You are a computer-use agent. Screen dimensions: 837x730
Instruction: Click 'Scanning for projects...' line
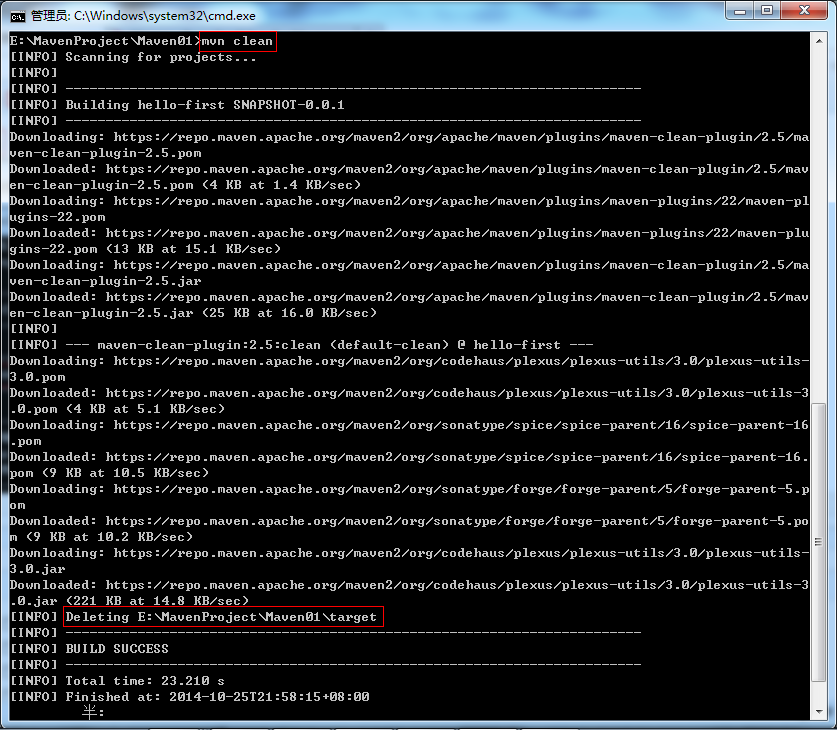[x=161, y=57]
